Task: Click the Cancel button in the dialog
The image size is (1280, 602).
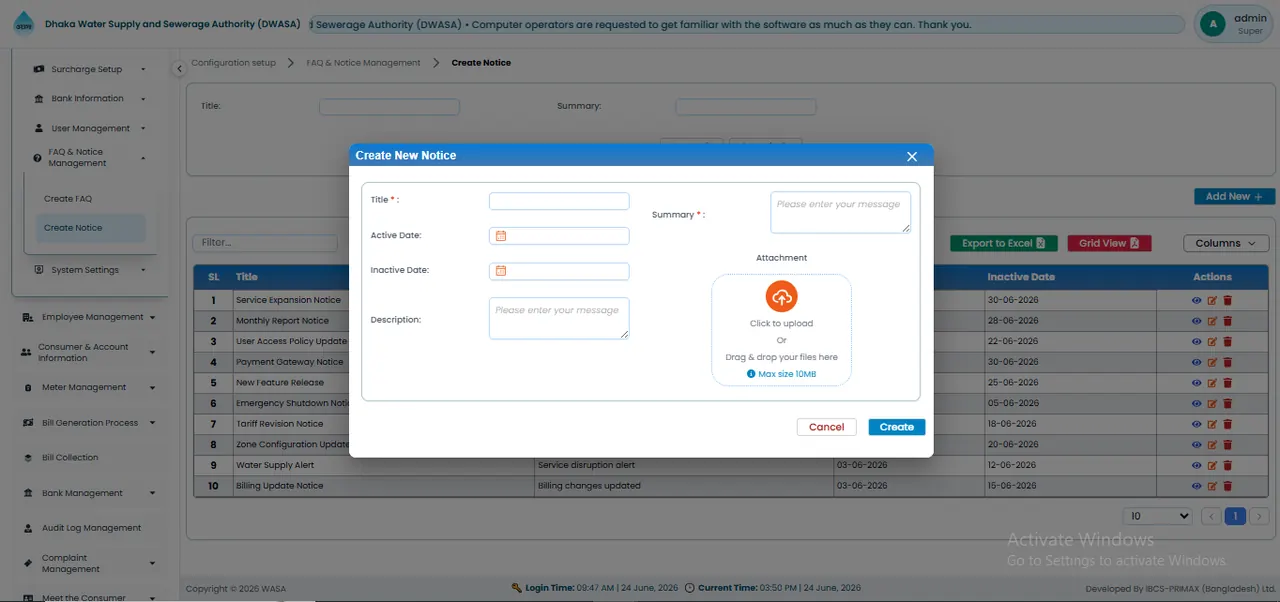Action: tap(827, 427)
